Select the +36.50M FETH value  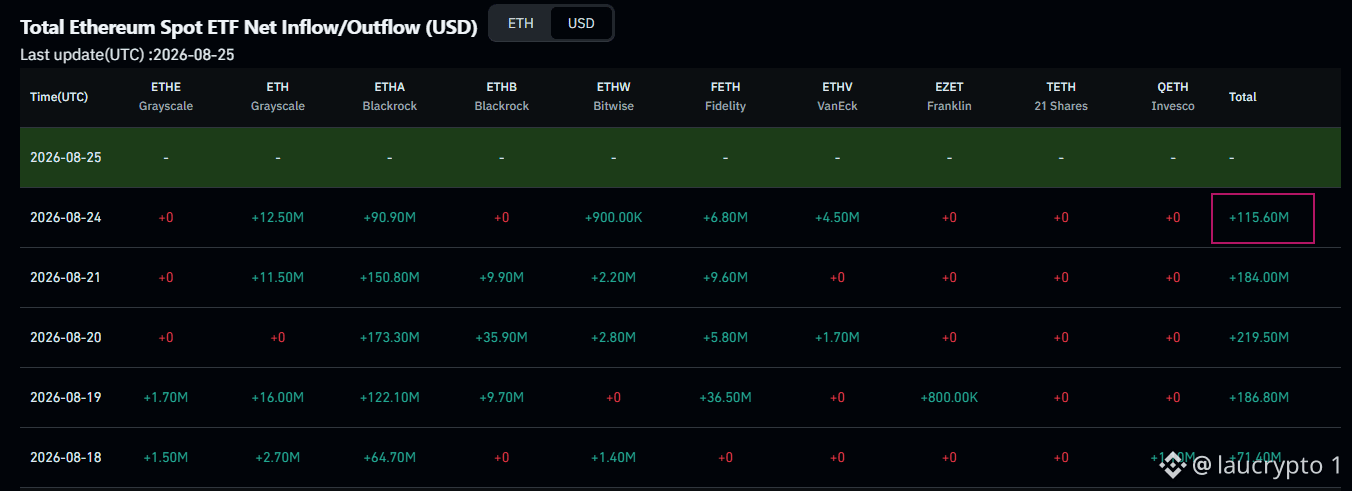point(725,398)
